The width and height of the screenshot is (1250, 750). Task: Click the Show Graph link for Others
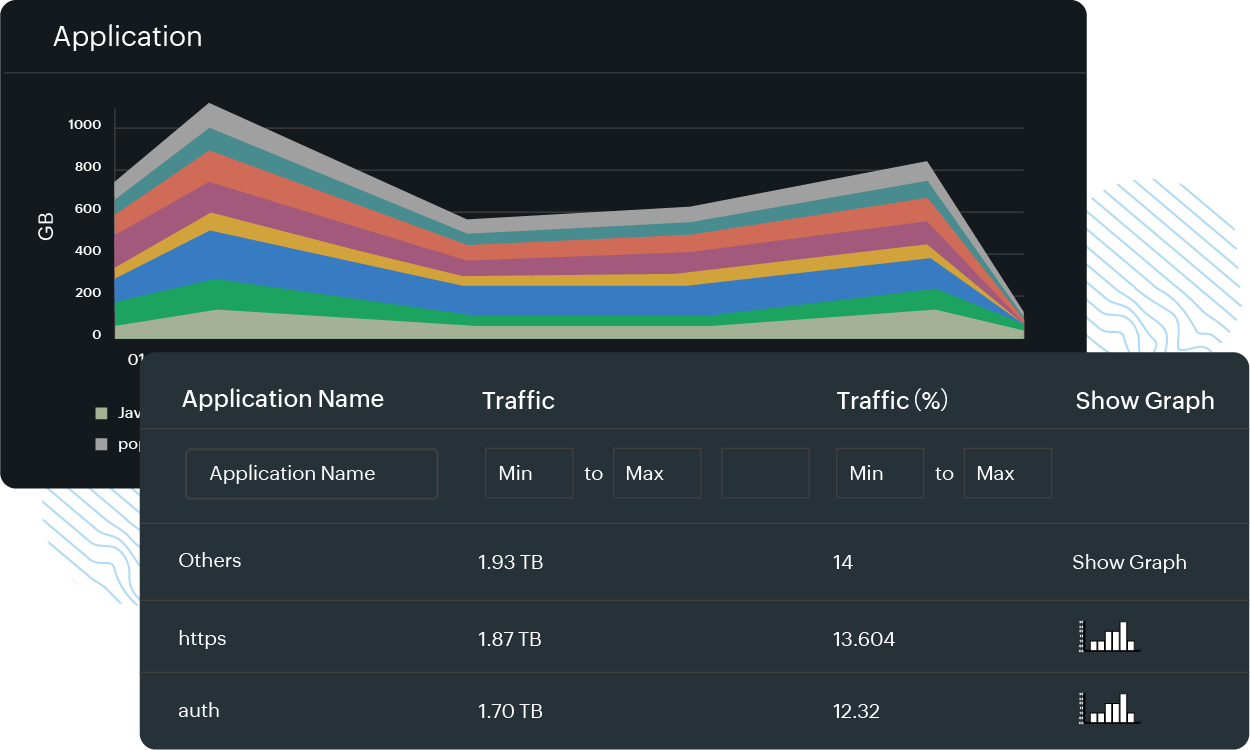pyautogui.click(x=1129, y=562)
